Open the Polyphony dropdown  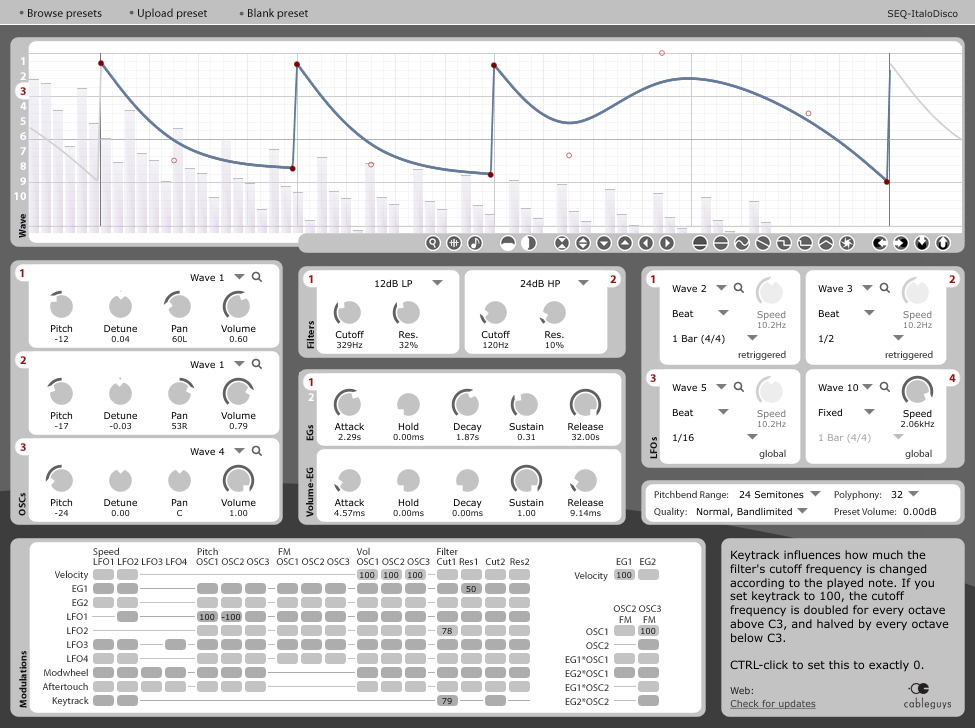click(913, 494)
